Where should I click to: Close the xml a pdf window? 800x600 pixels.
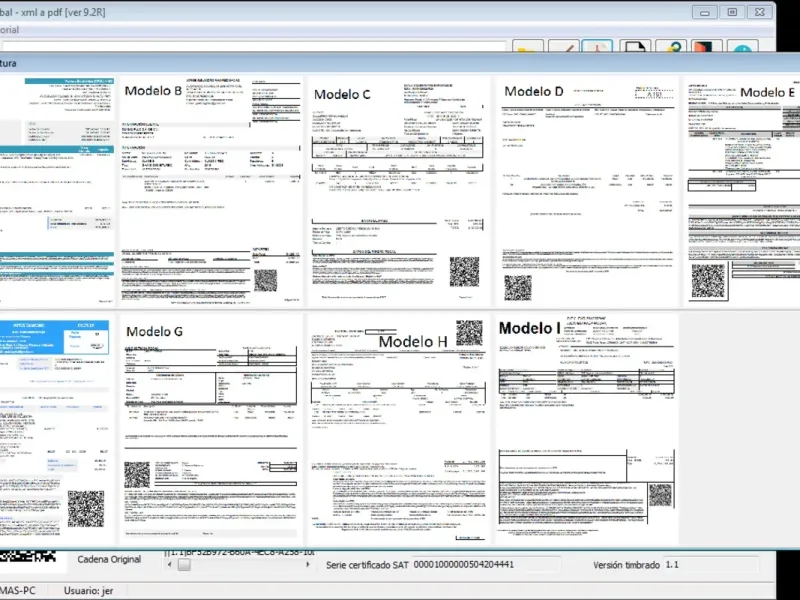click(x=760, y=12)
